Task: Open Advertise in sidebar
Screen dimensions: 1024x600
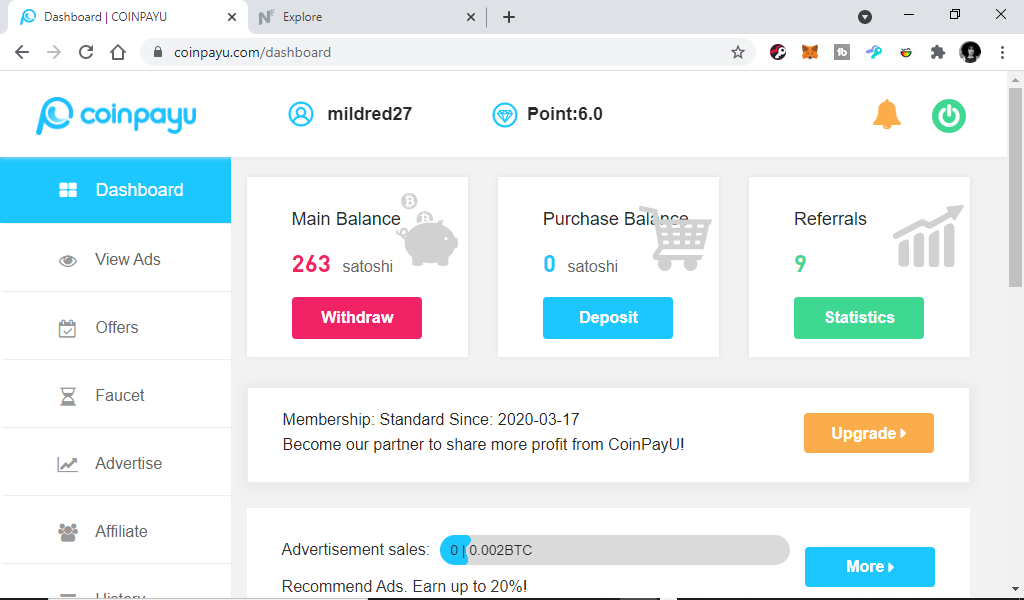Action: 116,463
